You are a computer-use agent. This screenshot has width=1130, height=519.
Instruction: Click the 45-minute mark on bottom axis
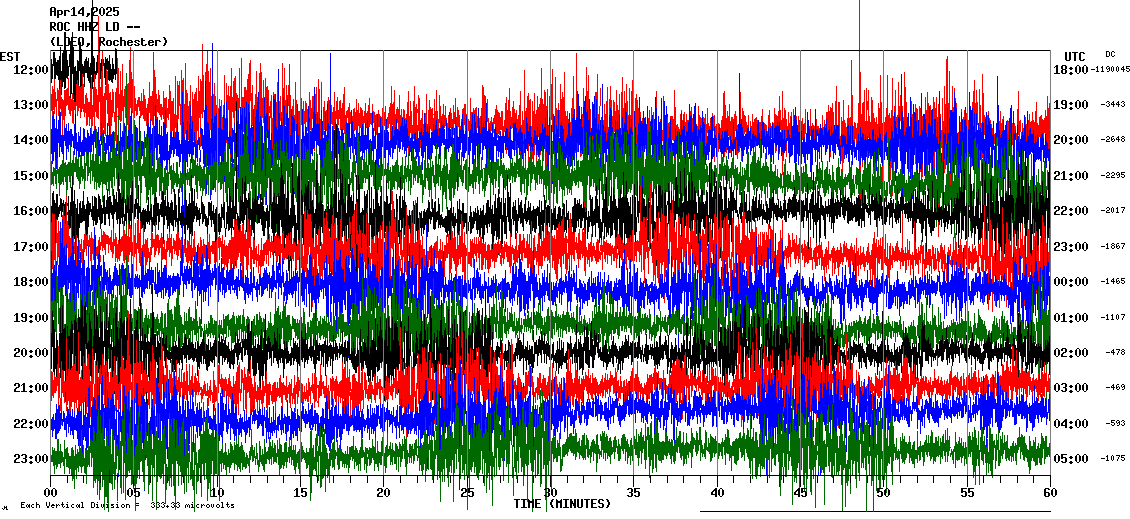800,492
